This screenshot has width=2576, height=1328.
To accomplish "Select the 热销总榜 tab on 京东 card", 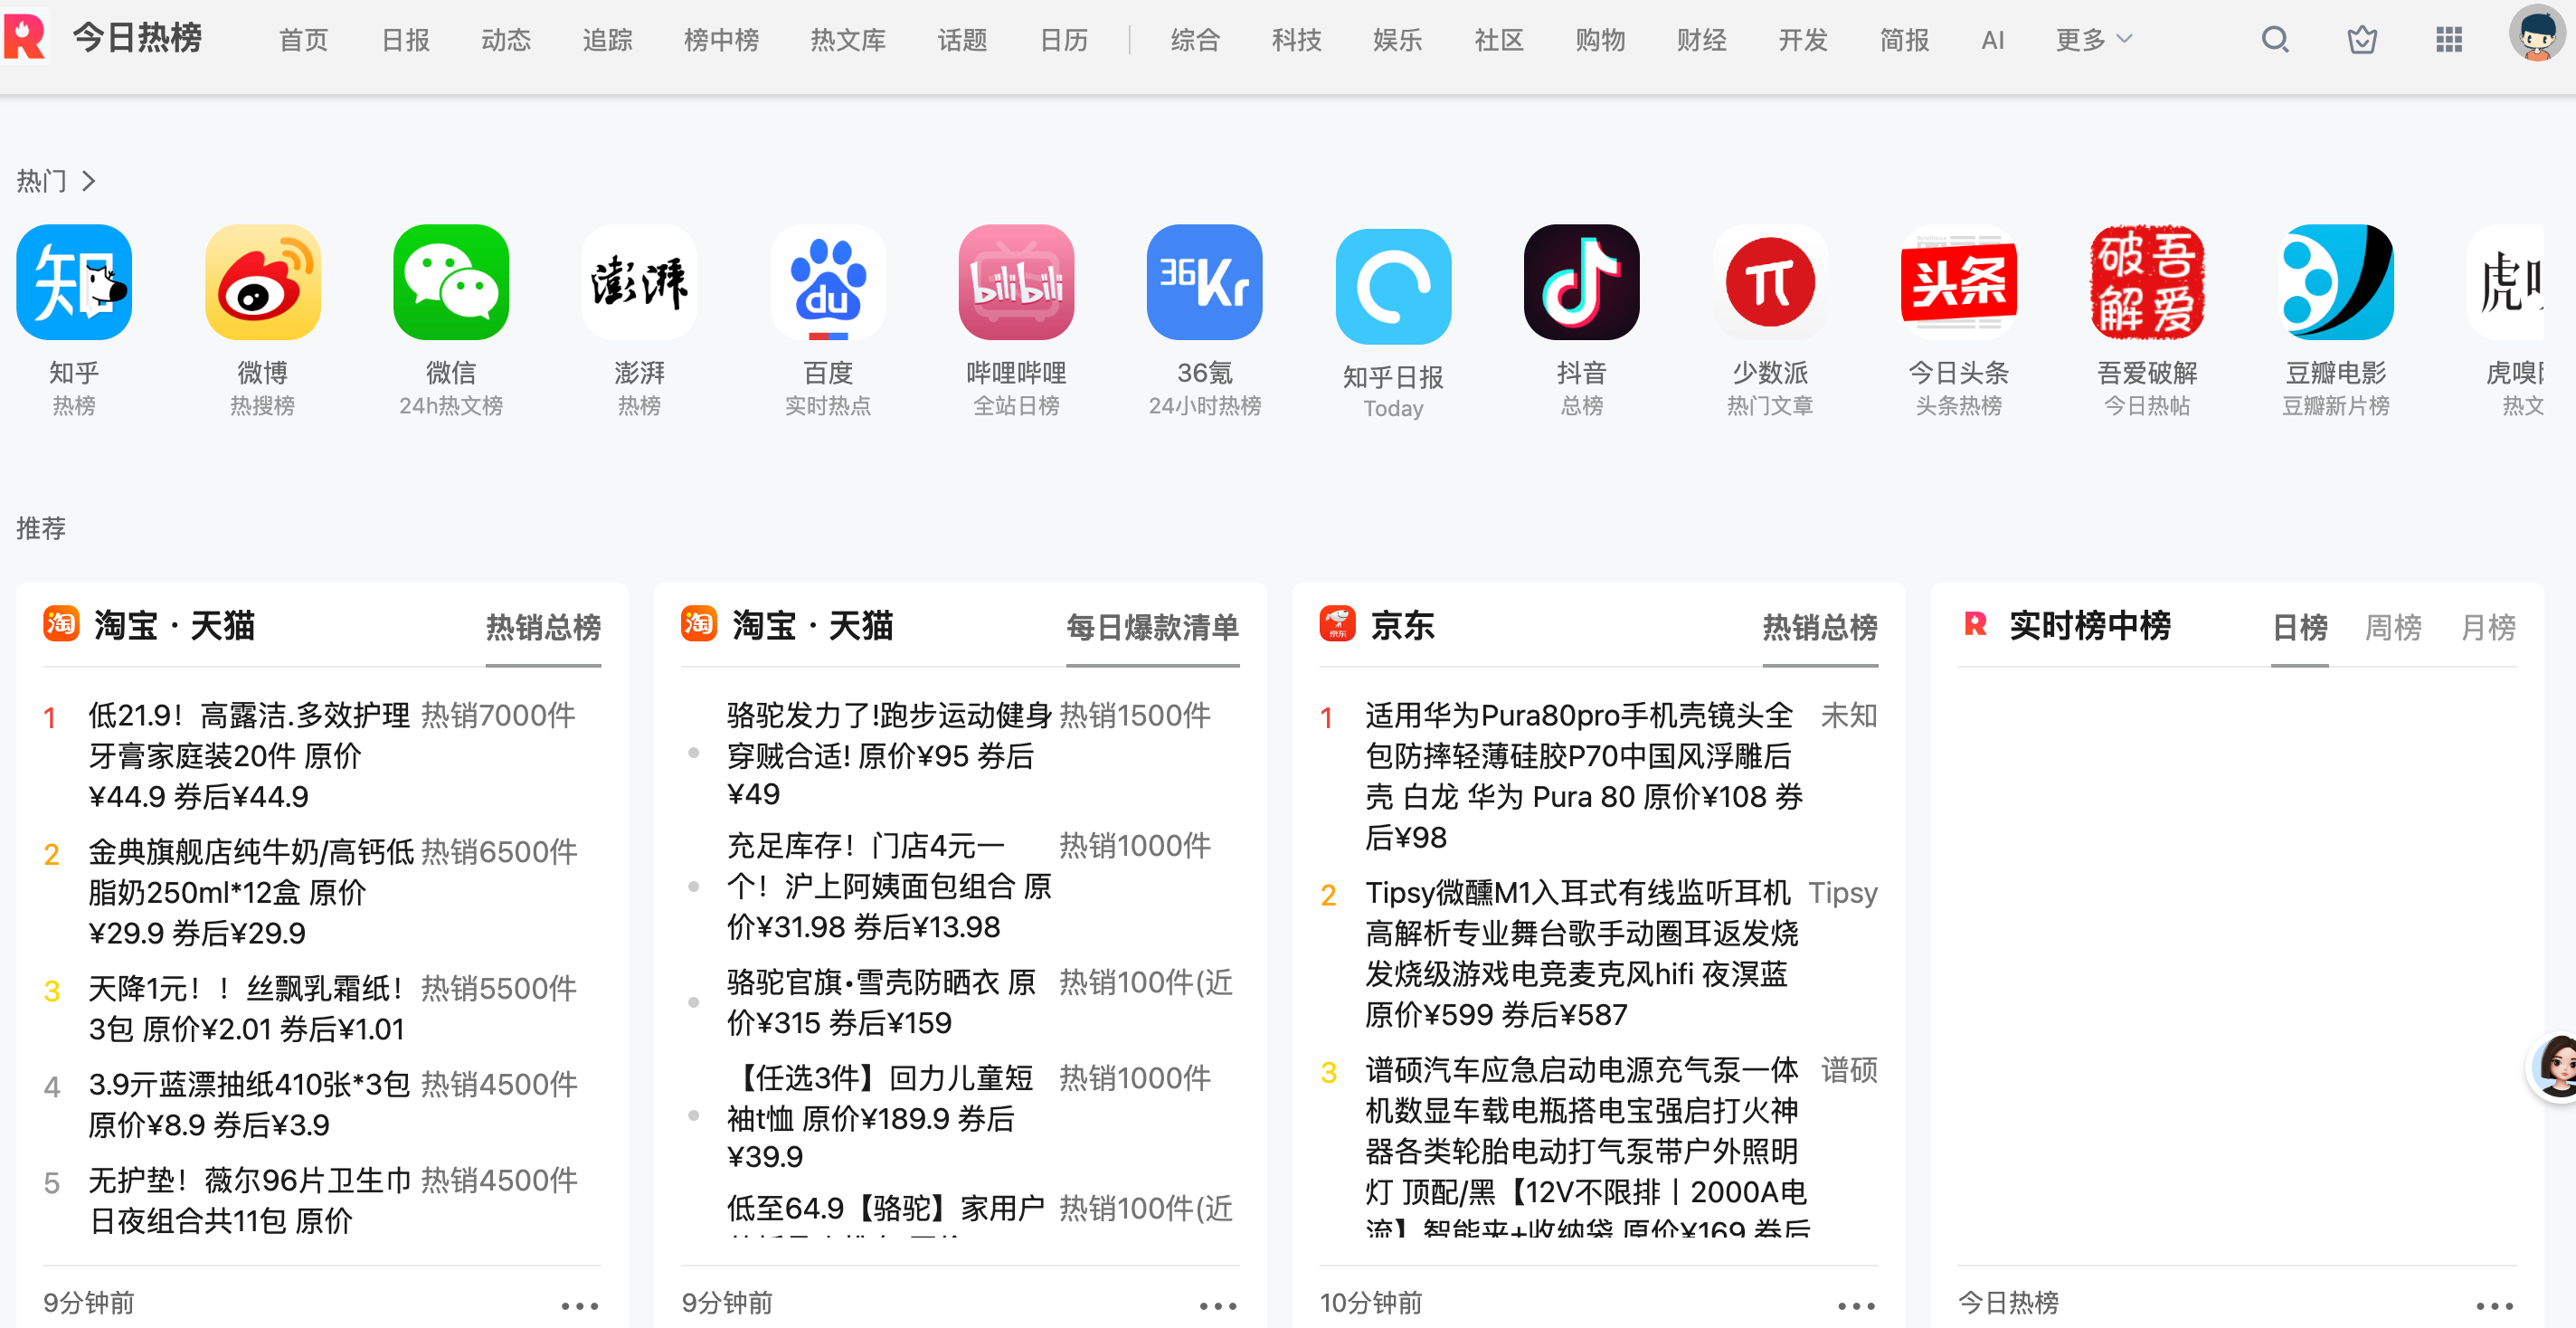I will (x=1820, y=627).
